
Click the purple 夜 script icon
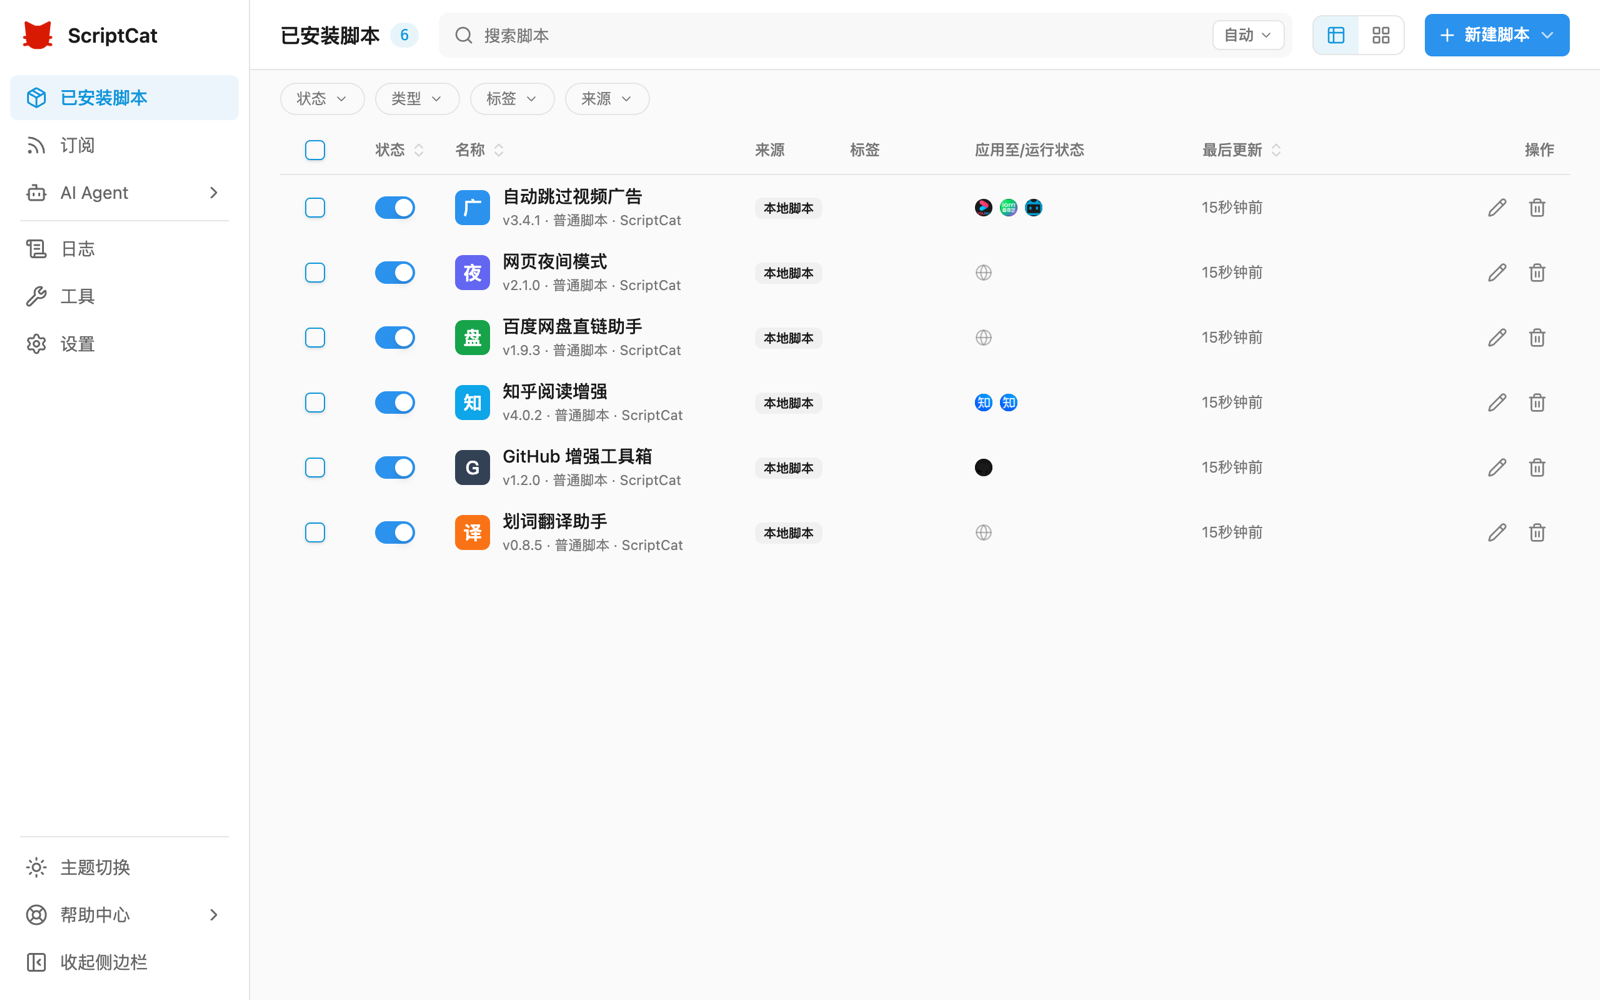tap(472, 273)
